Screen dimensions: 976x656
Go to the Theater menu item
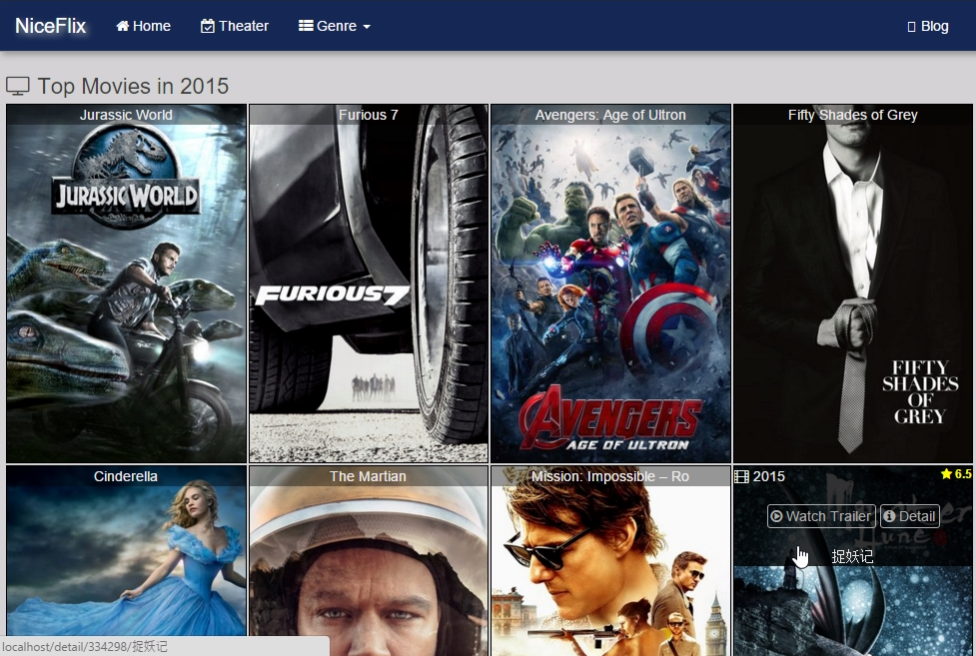point(235,26)
